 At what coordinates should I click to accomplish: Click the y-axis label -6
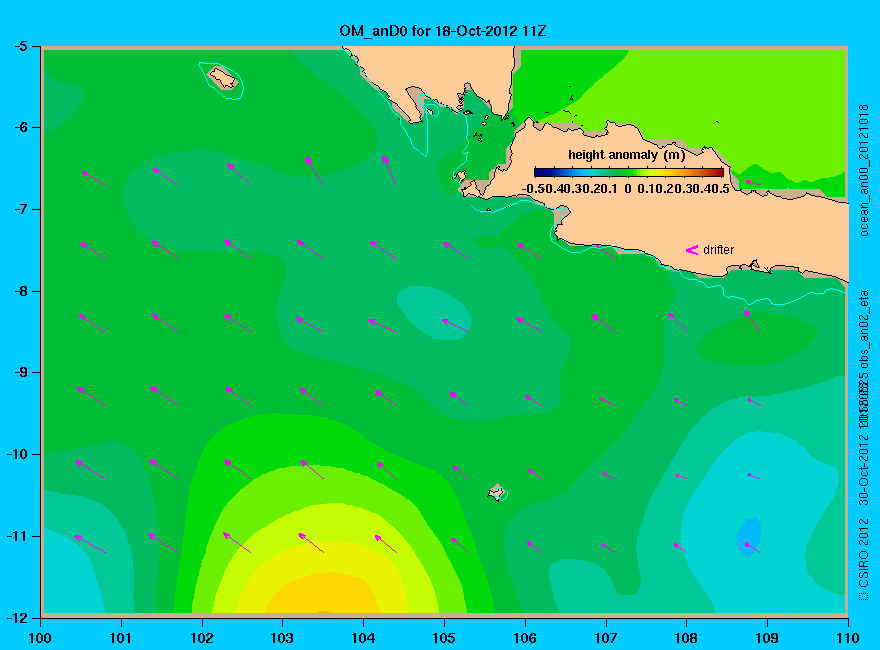[x=21, y=127]
